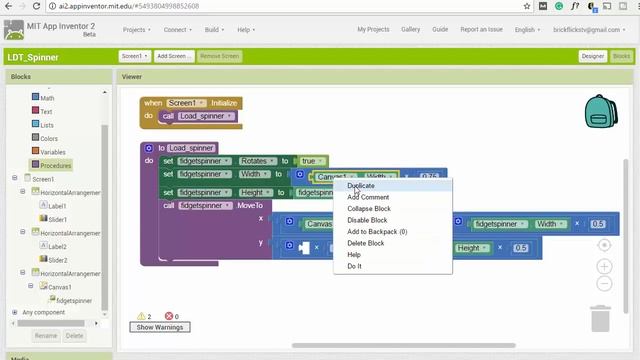Choose Do It from the context menu

click(393, 266)
